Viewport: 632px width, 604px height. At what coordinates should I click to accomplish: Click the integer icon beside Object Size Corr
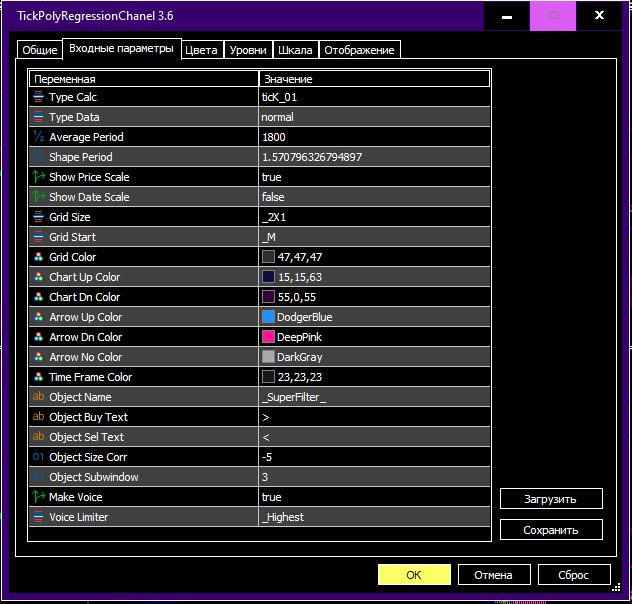pyautogui.click(x=38, y=457)
